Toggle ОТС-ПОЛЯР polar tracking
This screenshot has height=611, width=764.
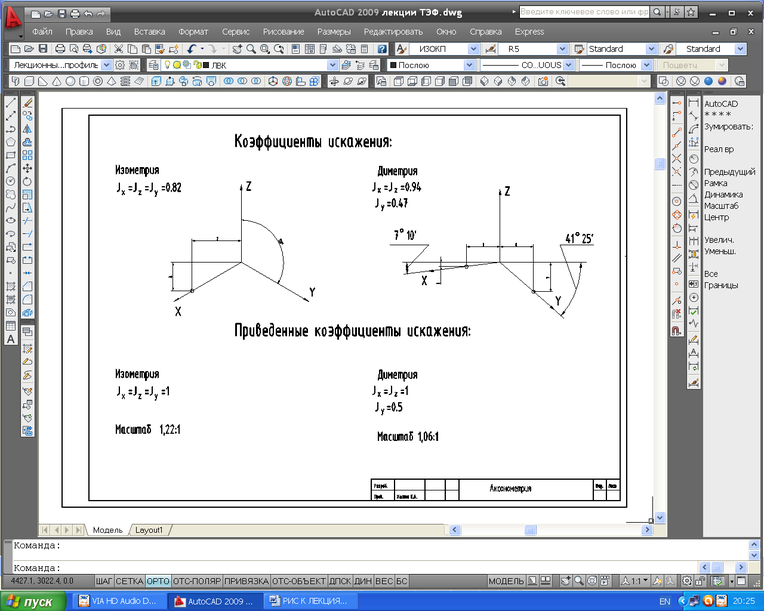pyautogui.click(x=197, y=581)
